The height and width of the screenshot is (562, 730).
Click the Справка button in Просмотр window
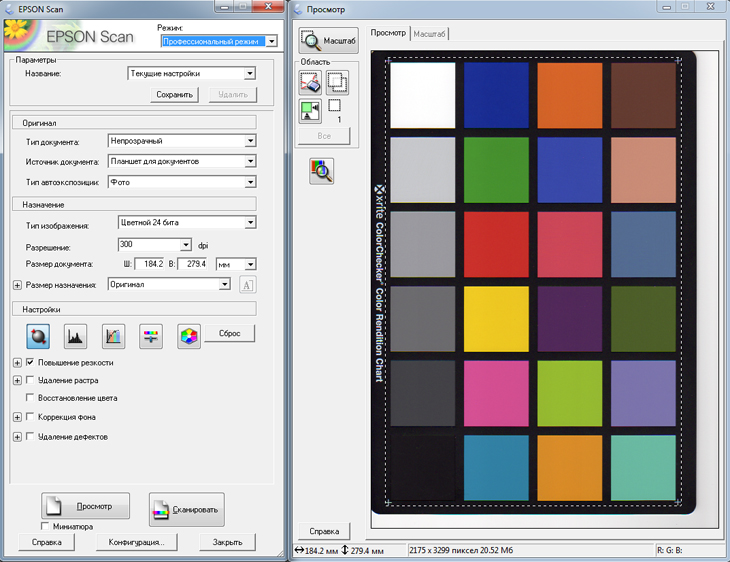[324, 531]
